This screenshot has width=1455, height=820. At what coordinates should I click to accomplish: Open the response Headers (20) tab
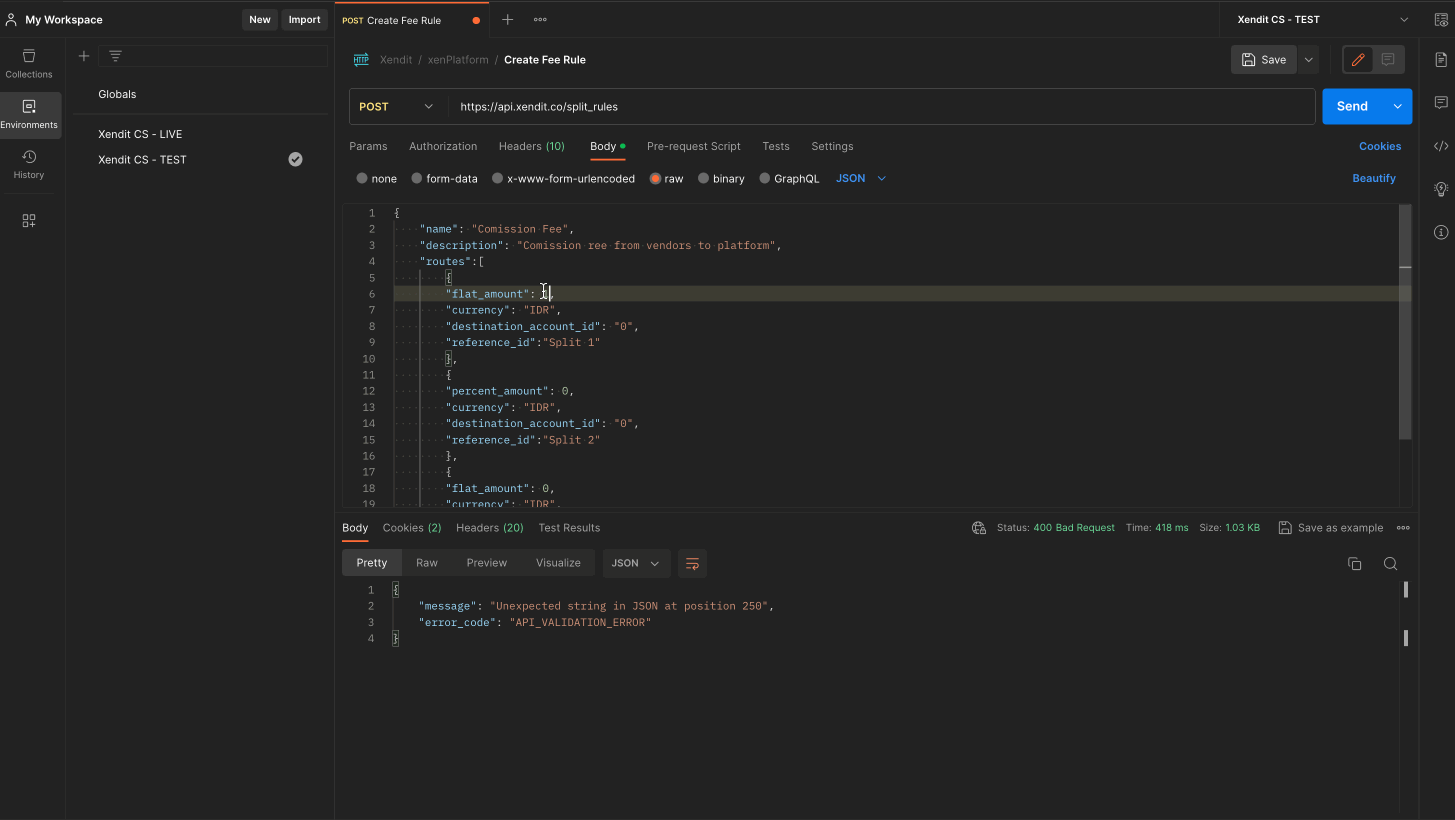pyautogui.click(x=490, y=528)
